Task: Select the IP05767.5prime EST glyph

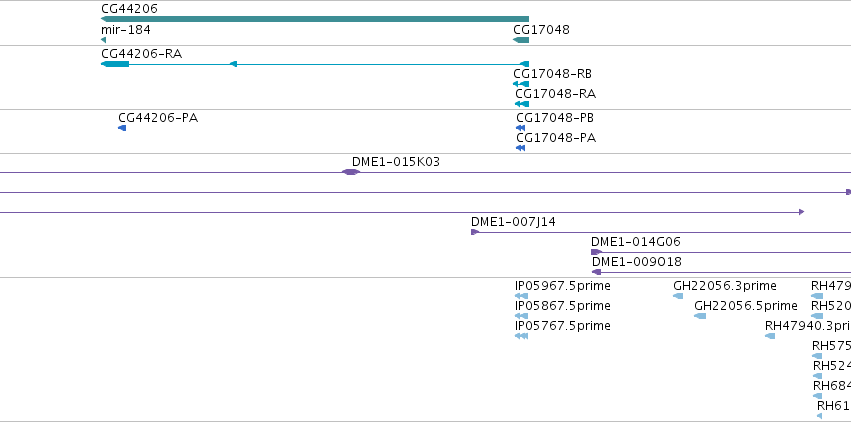Action: 521,336
